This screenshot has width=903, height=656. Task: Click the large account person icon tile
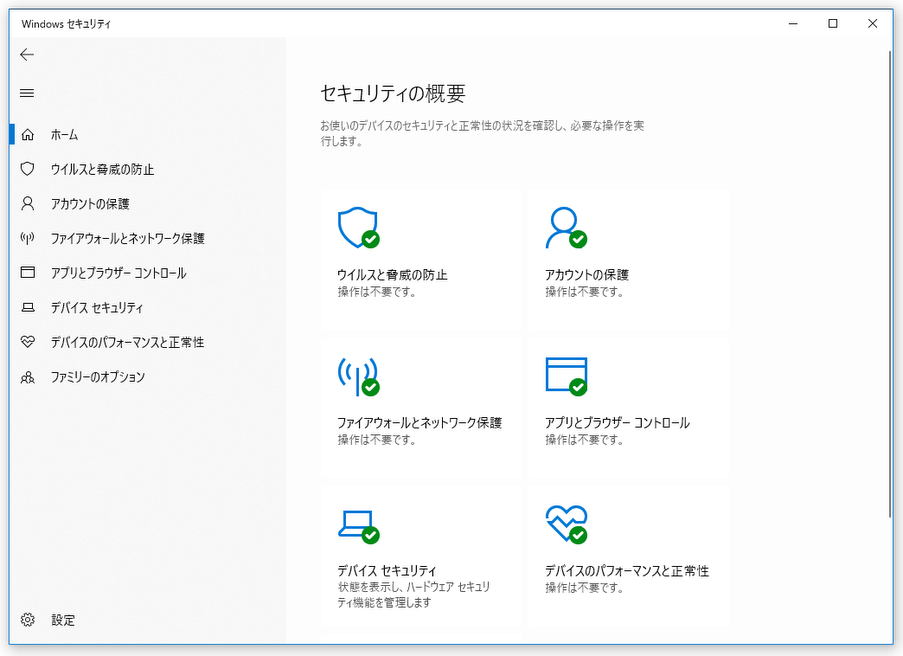click(566, 227)
